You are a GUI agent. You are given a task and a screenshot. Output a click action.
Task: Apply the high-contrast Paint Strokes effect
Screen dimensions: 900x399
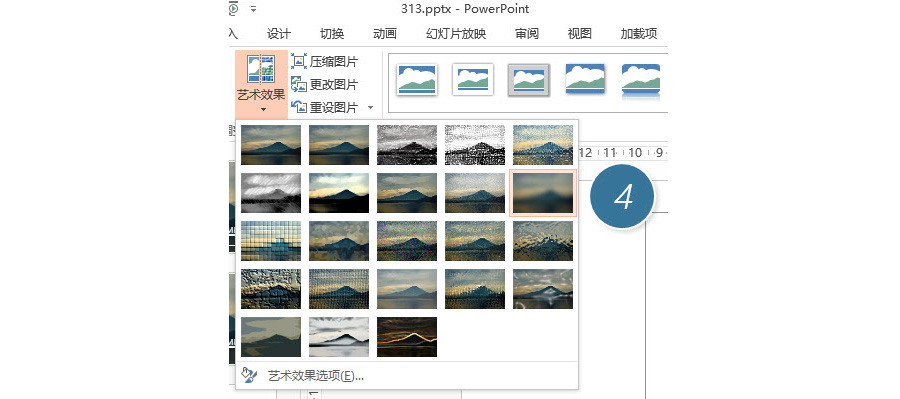click(339, 193)
